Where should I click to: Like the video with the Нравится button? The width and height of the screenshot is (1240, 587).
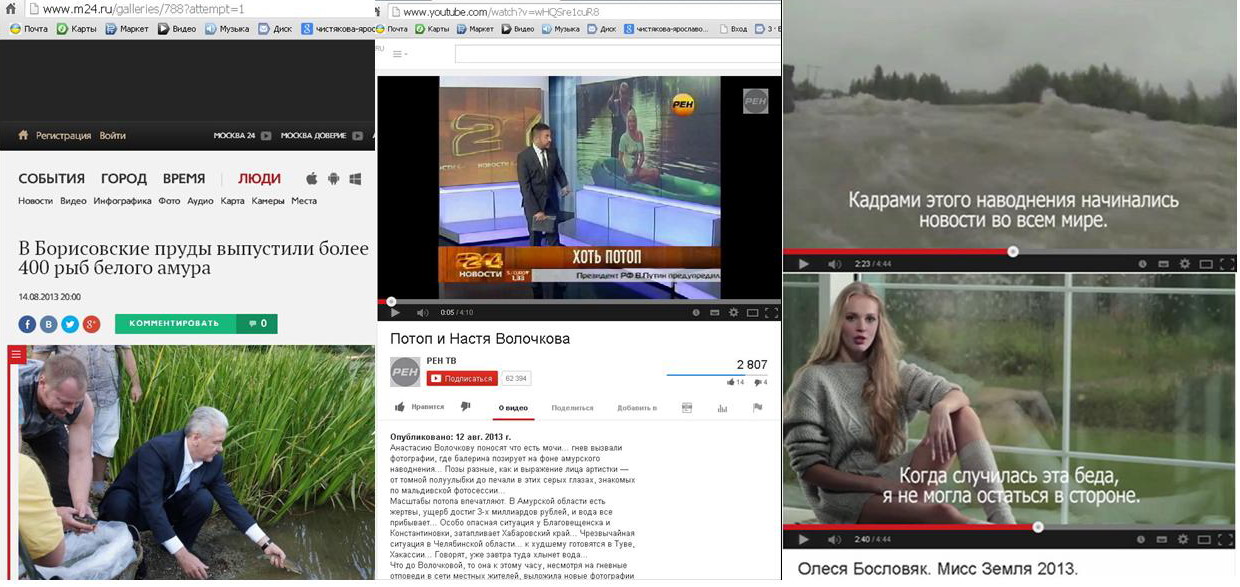(419, 408)
